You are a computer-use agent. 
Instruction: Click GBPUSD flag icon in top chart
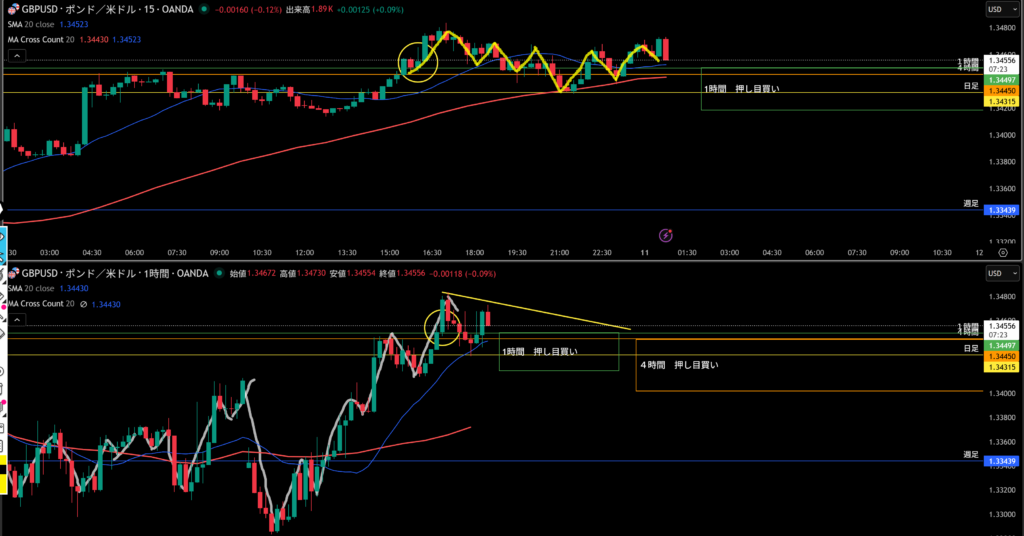[x=14, y=9]
